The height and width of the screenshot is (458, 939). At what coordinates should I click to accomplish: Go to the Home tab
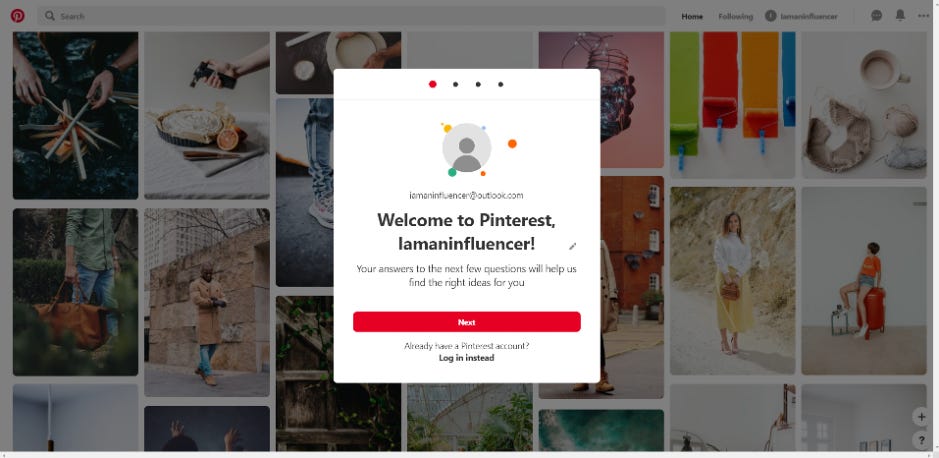tap(692, 16)
